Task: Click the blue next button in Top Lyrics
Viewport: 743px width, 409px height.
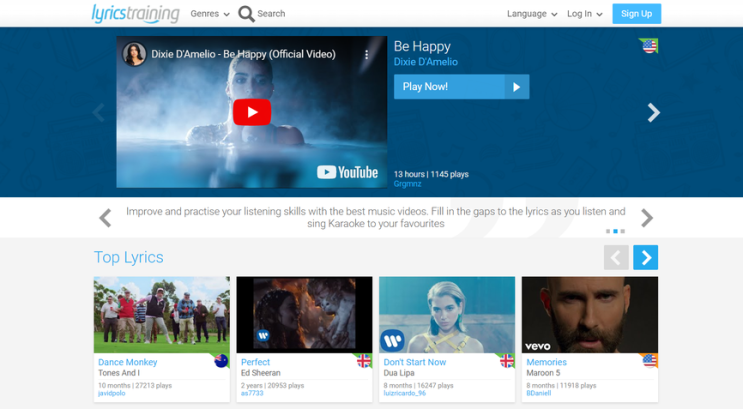Action: 645,257
